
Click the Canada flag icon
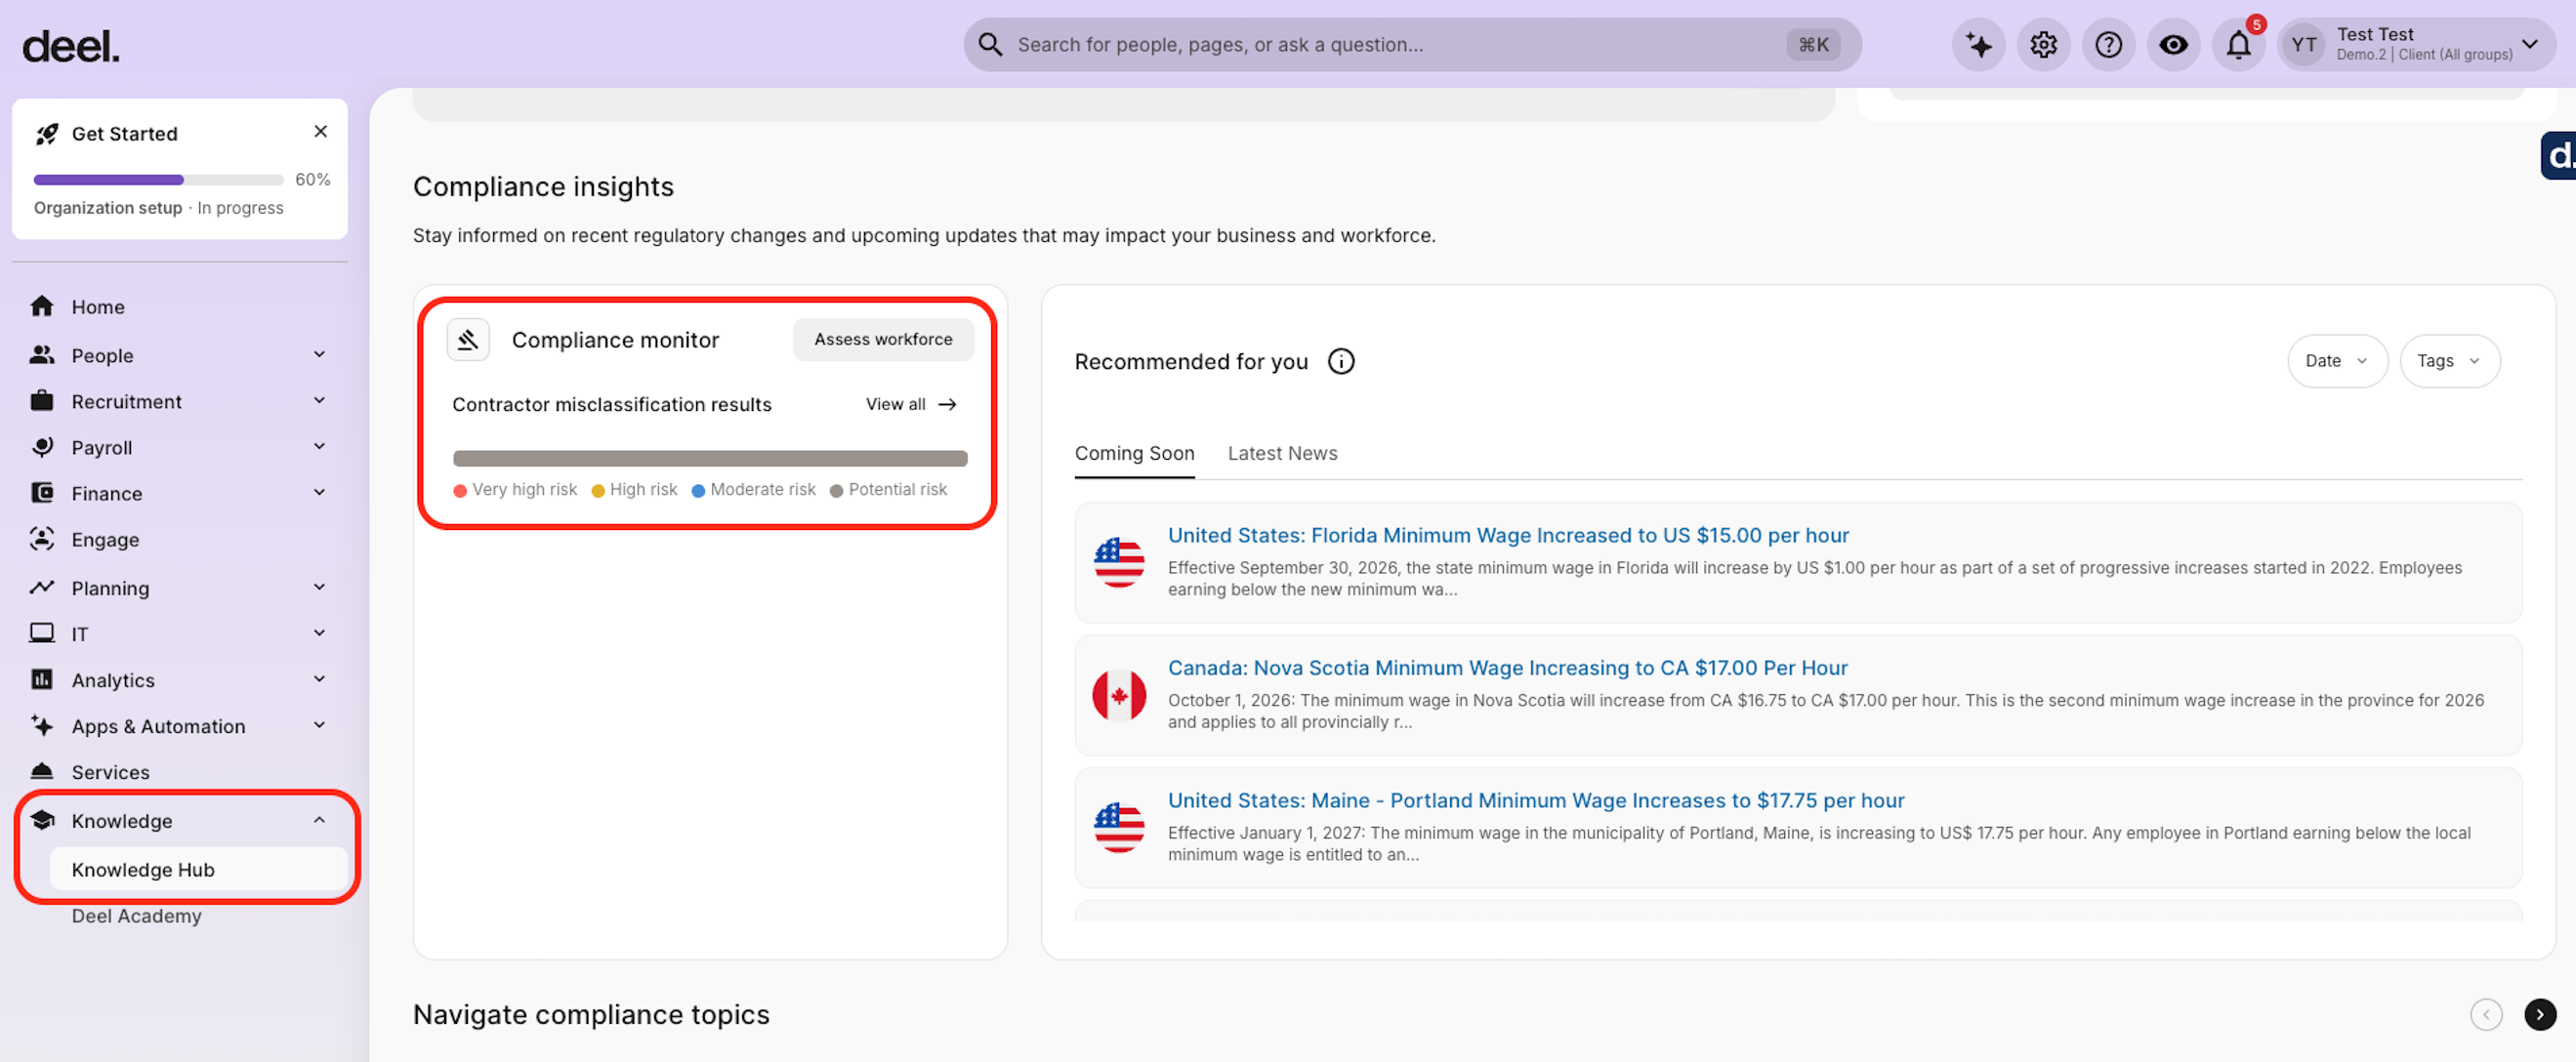1119,695
